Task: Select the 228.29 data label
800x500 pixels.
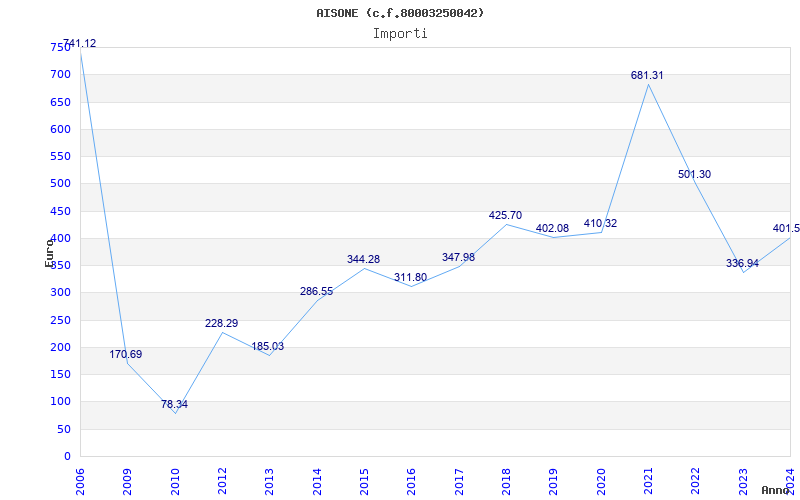Action: click(x=221, y=323)
